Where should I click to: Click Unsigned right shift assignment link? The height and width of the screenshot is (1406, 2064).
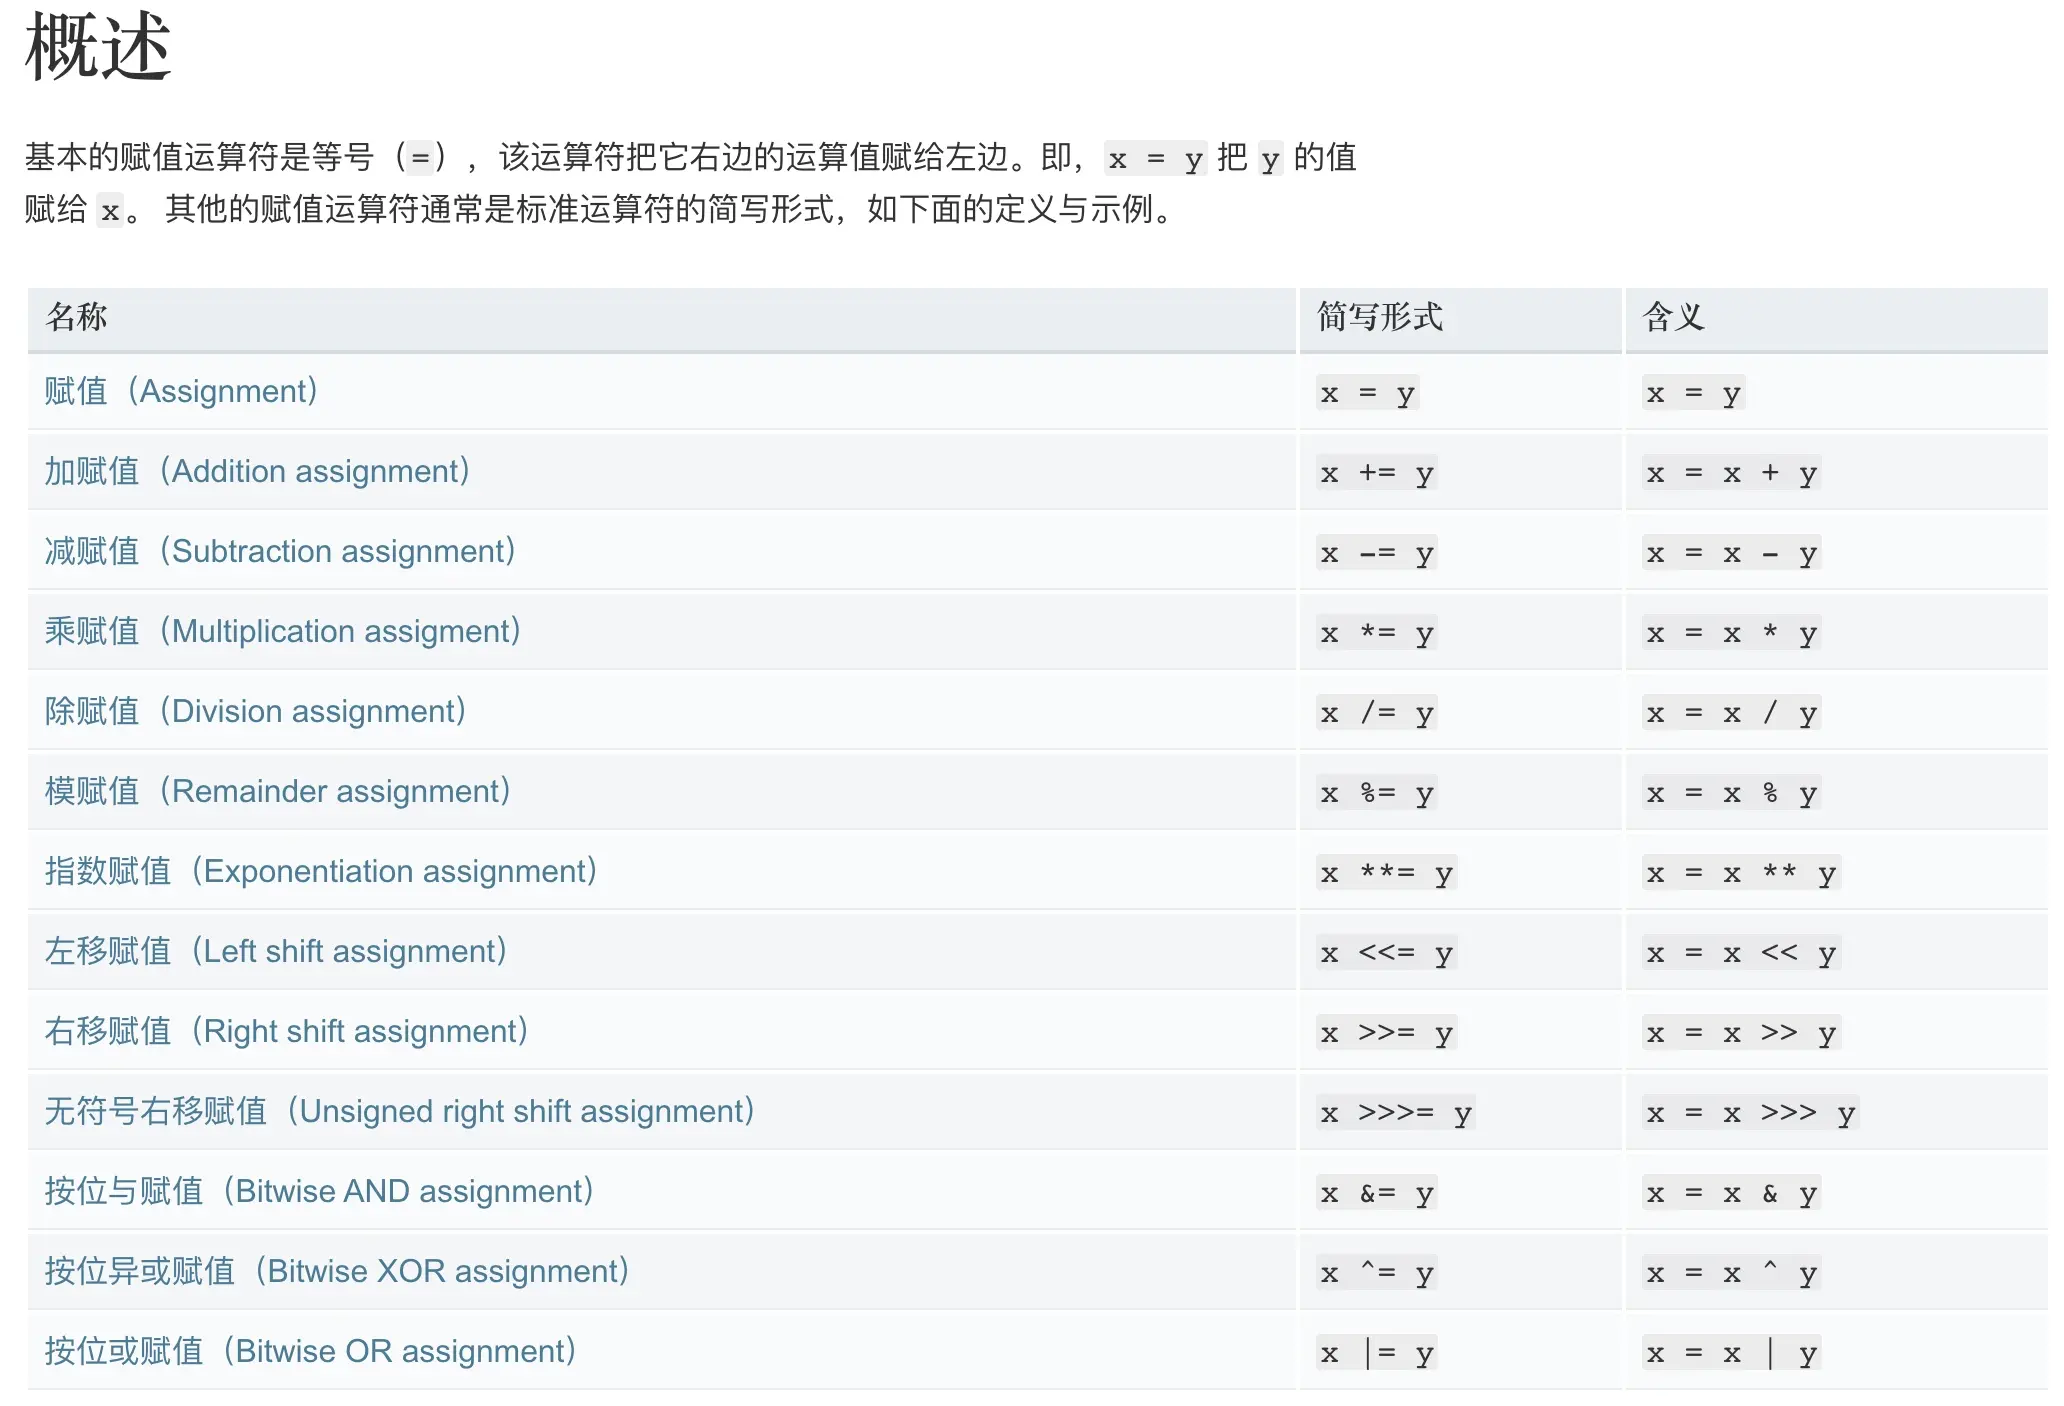(x=400, y=1111)
